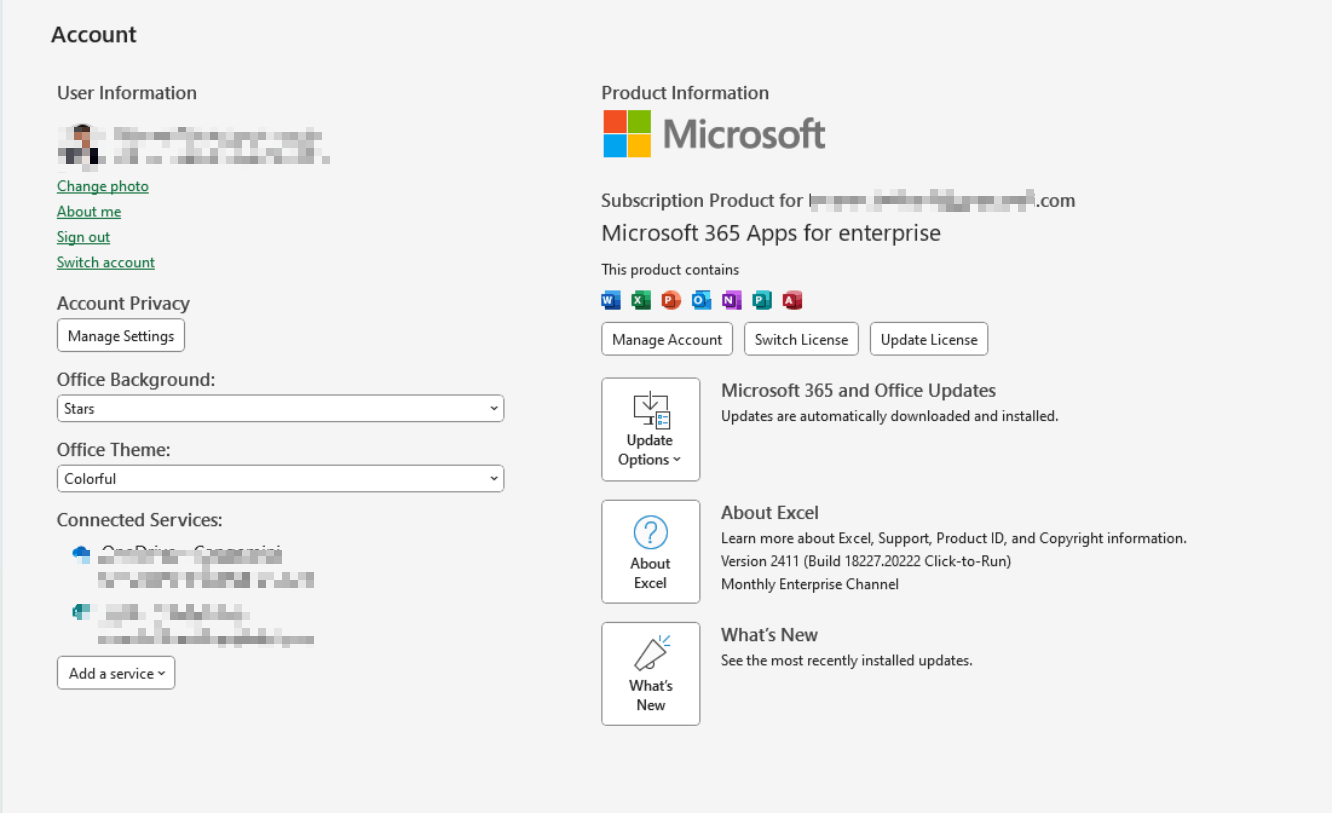This screenshot has height=813, width=1332.
Task: Click the Word app icon
Action: [611, 300]
